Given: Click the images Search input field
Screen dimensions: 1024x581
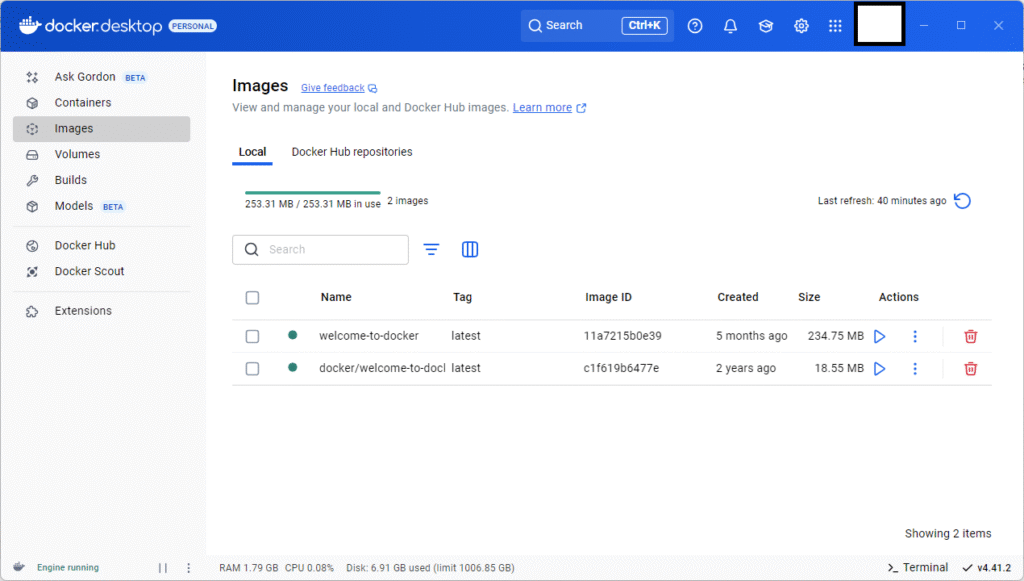Looking at the screenshot, I should 320,249.
